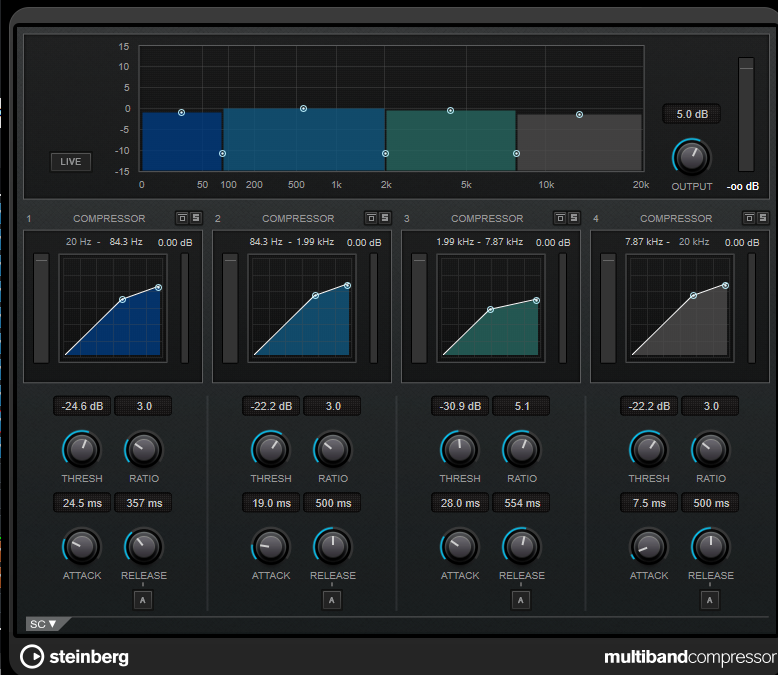Screen dimensions: 778x675
Task: Click band 3 lower frequency 1.99 kHz
Action: [455, 242]
